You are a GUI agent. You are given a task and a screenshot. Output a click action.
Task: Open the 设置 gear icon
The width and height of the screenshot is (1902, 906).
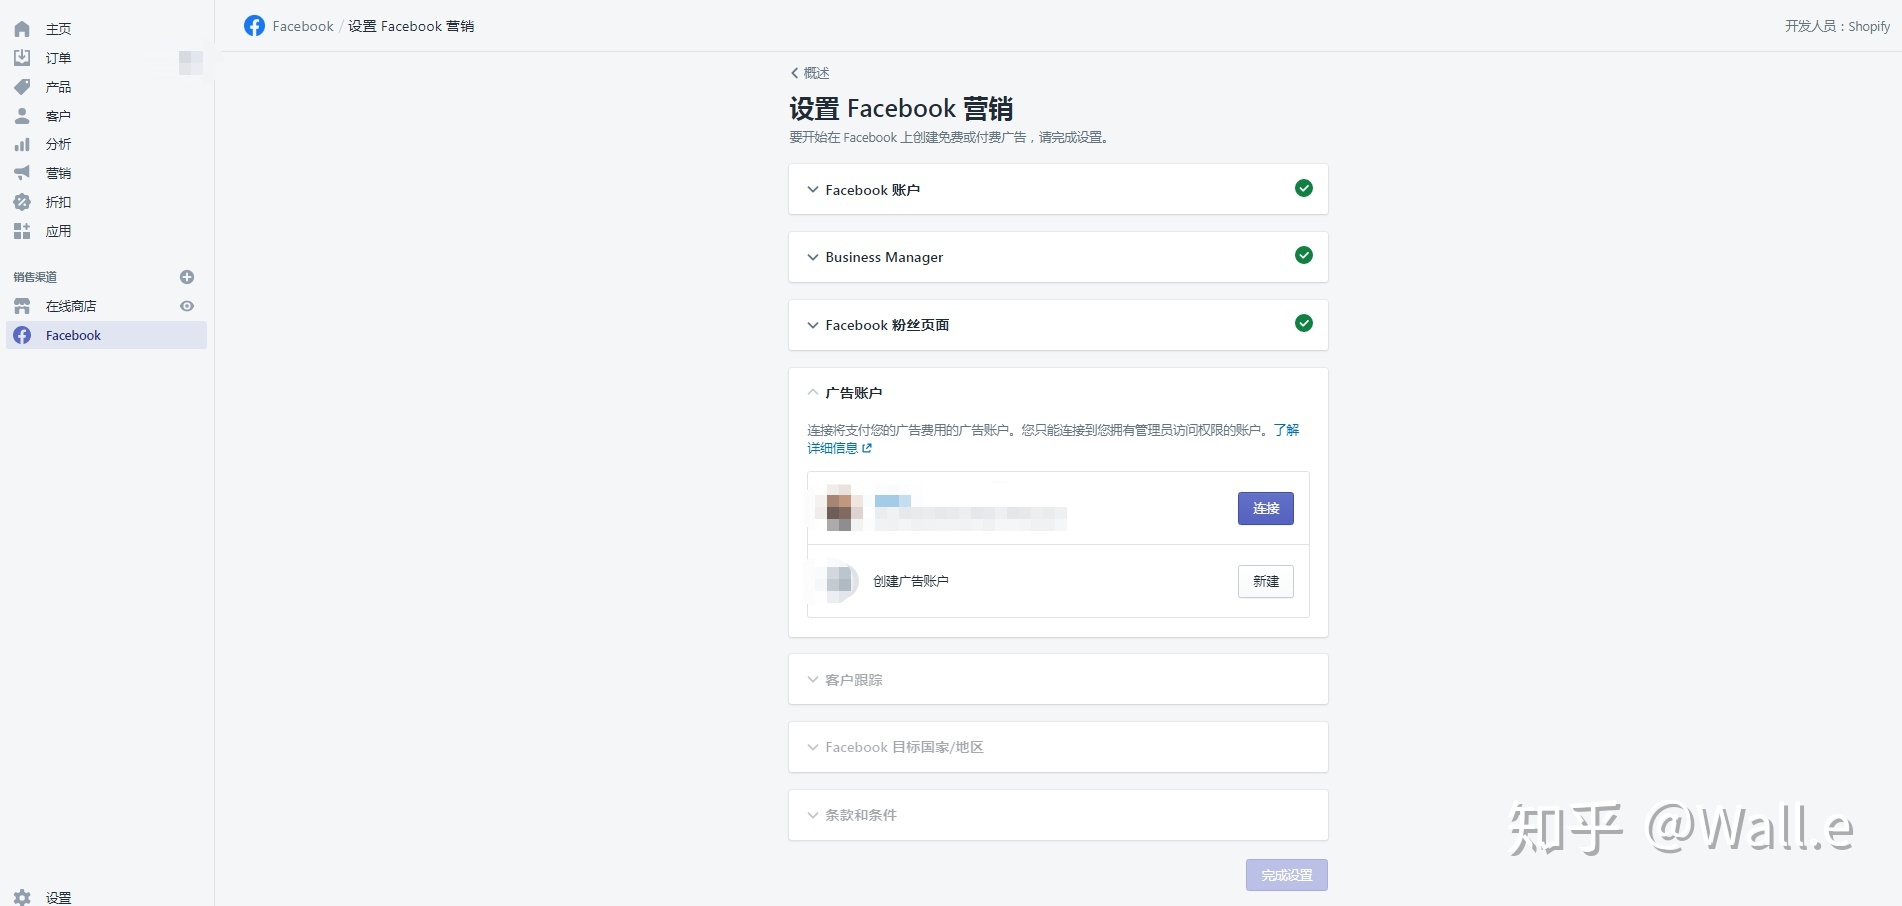22,897
